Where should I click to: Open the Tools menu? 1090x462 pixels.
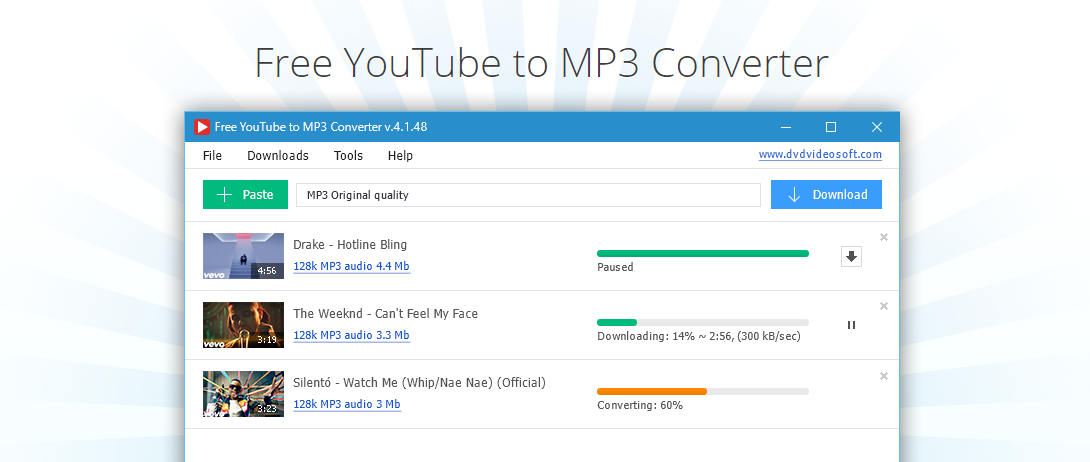point(348,156)
